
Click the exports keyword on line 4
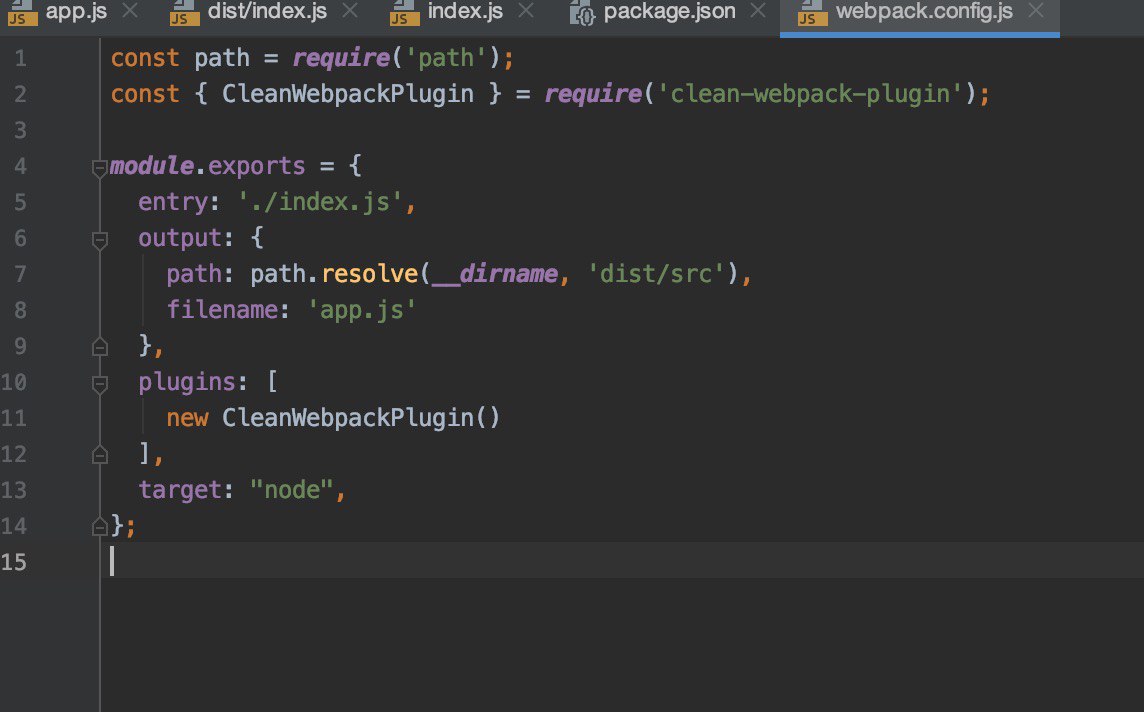(256, 166)
